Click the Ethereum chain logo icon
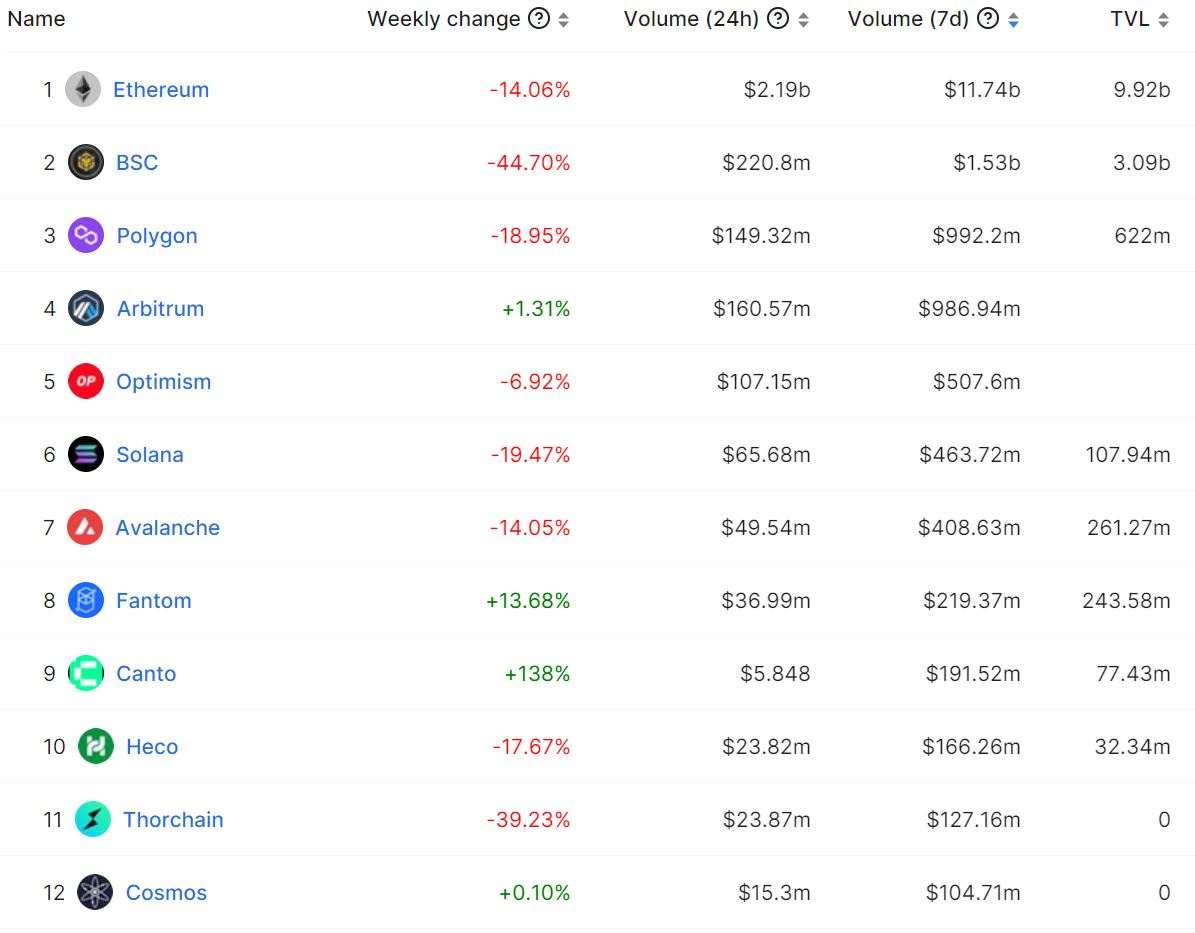 pyautogui.click(x=83, y=90)
